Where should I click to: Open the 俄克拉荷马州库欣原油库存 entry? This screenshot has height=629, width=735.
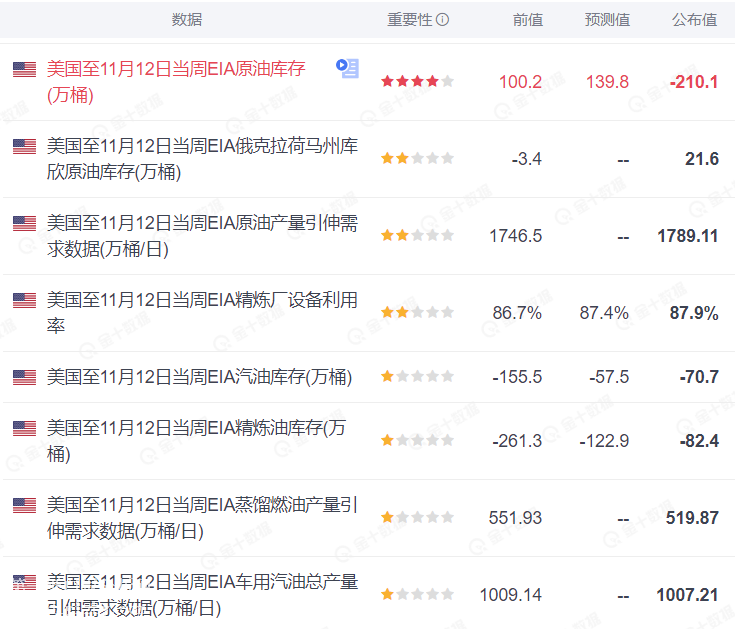(x=201, y=159)
